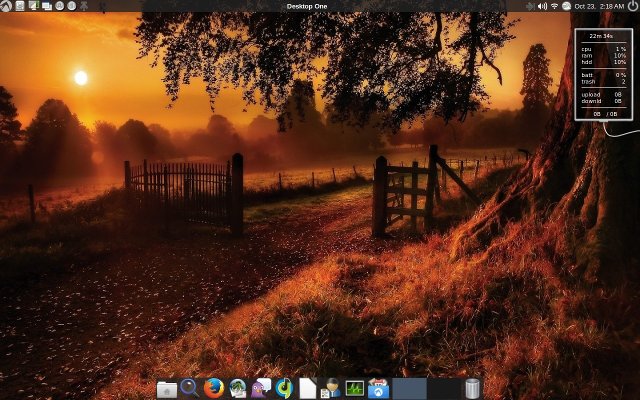Launch the magnifying glass search dock icon

click(x=190, y=388)
